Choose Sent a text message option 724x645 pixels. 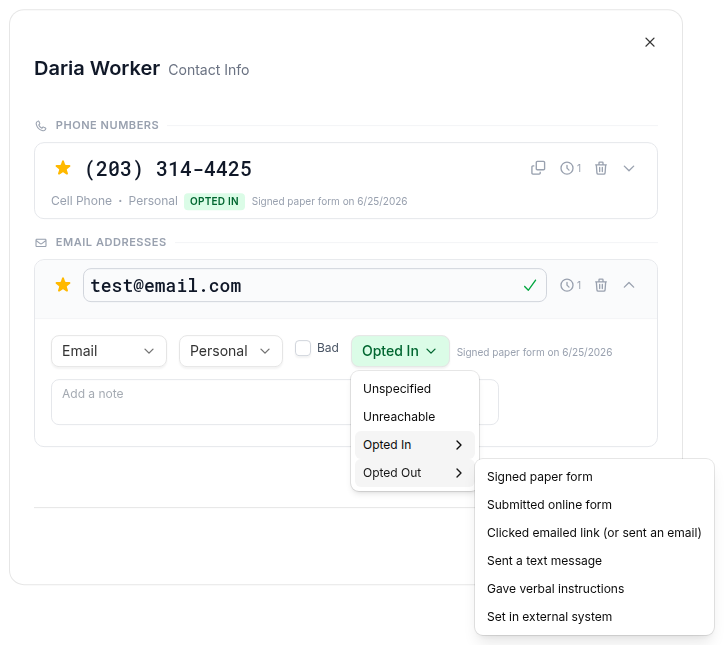click(x=594, y=561)
